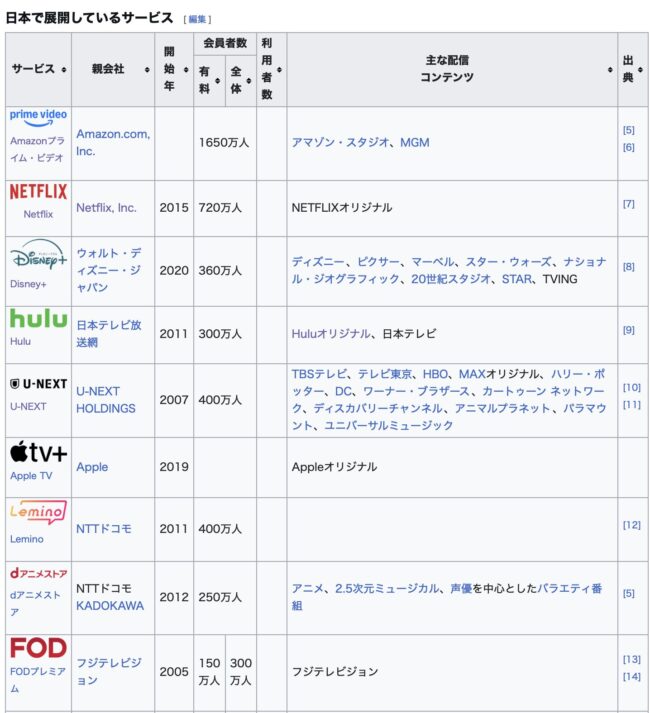Open 日本テレビ放送網 link
This screenshot has height=713, width=650.
click(109, 333)
